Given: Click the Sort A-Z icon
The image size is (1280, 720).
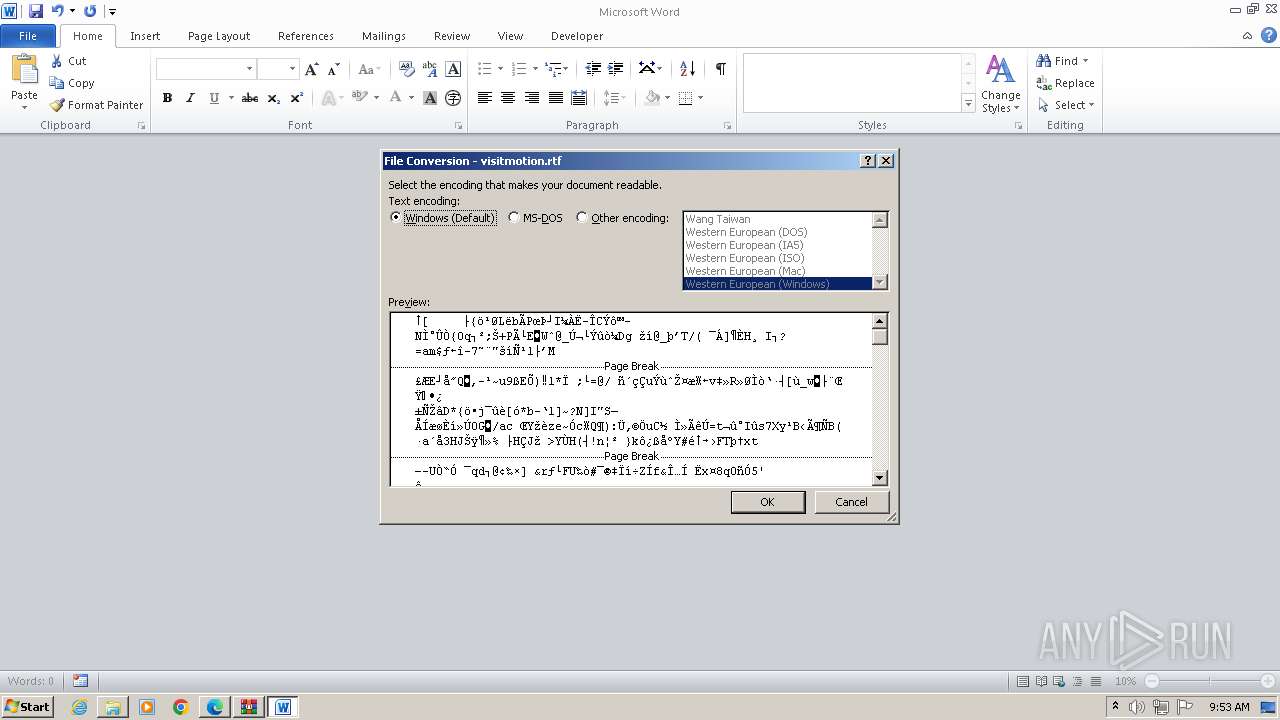Looking at the screenshot, I should point(687,69).
